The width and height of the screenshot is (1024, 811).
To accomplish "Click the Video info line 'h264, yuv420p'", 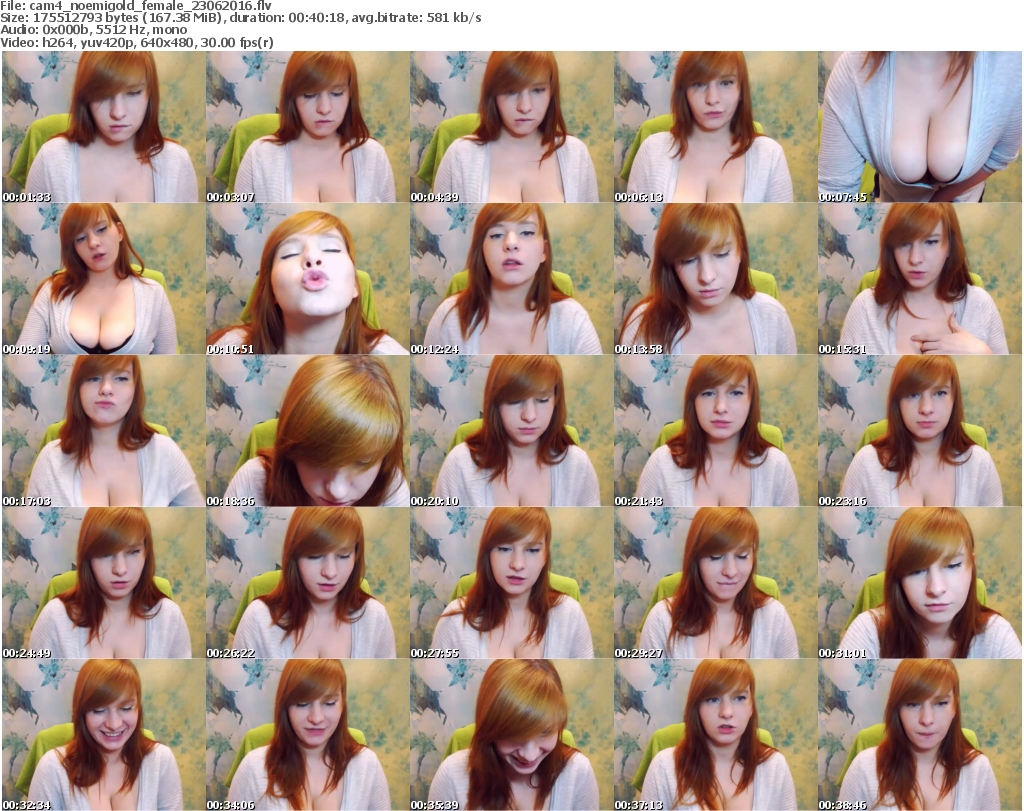I will coord(86,42).
